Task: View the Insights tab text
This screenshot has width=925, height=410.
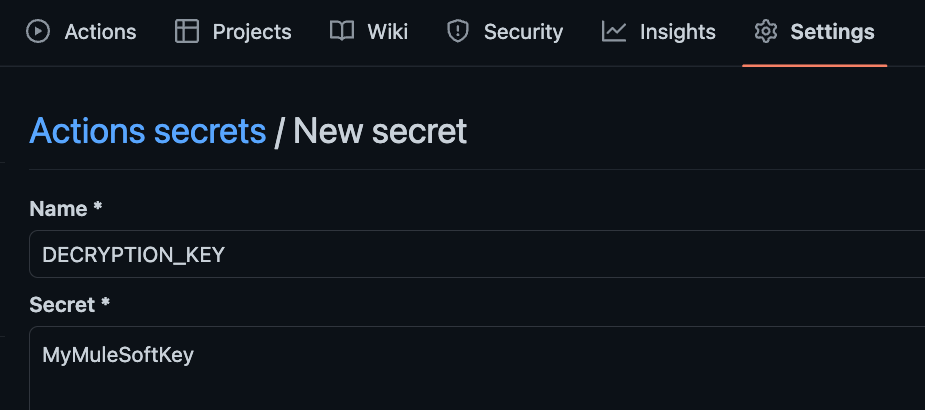Action: tap(677, 32)
